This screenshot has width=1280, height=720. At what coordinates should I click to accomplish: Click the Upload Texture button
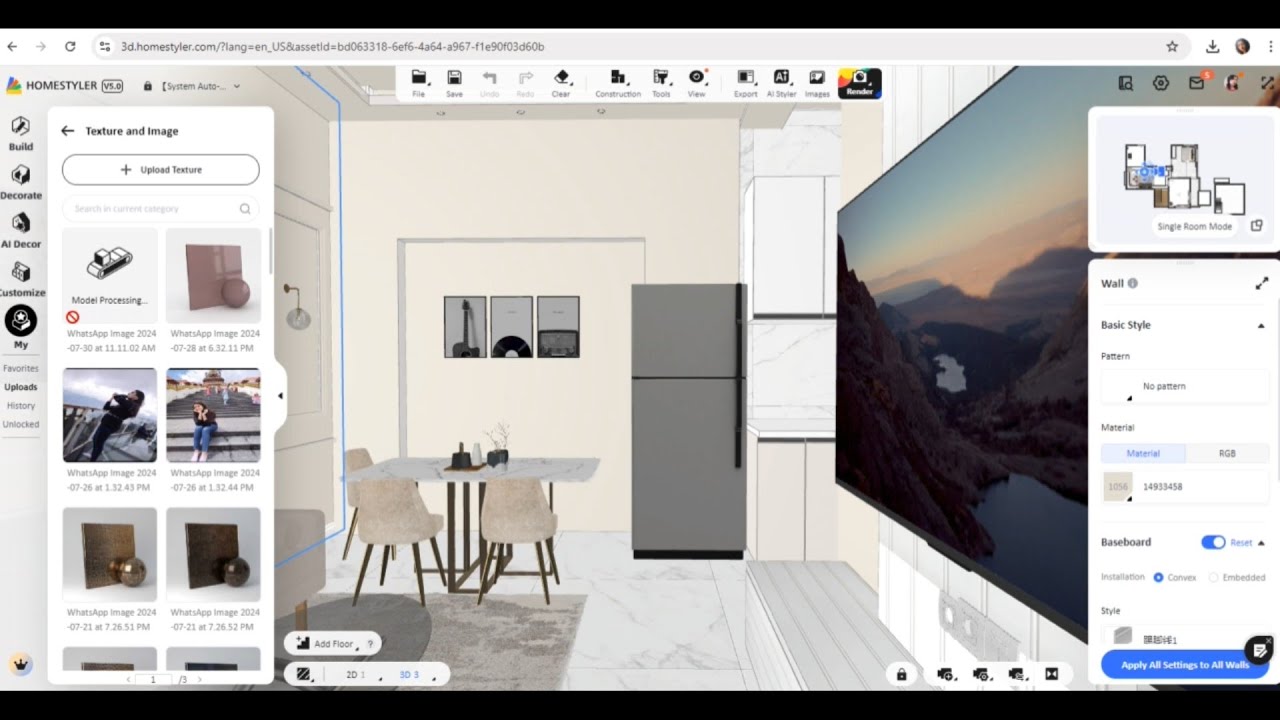pos(160,170)
